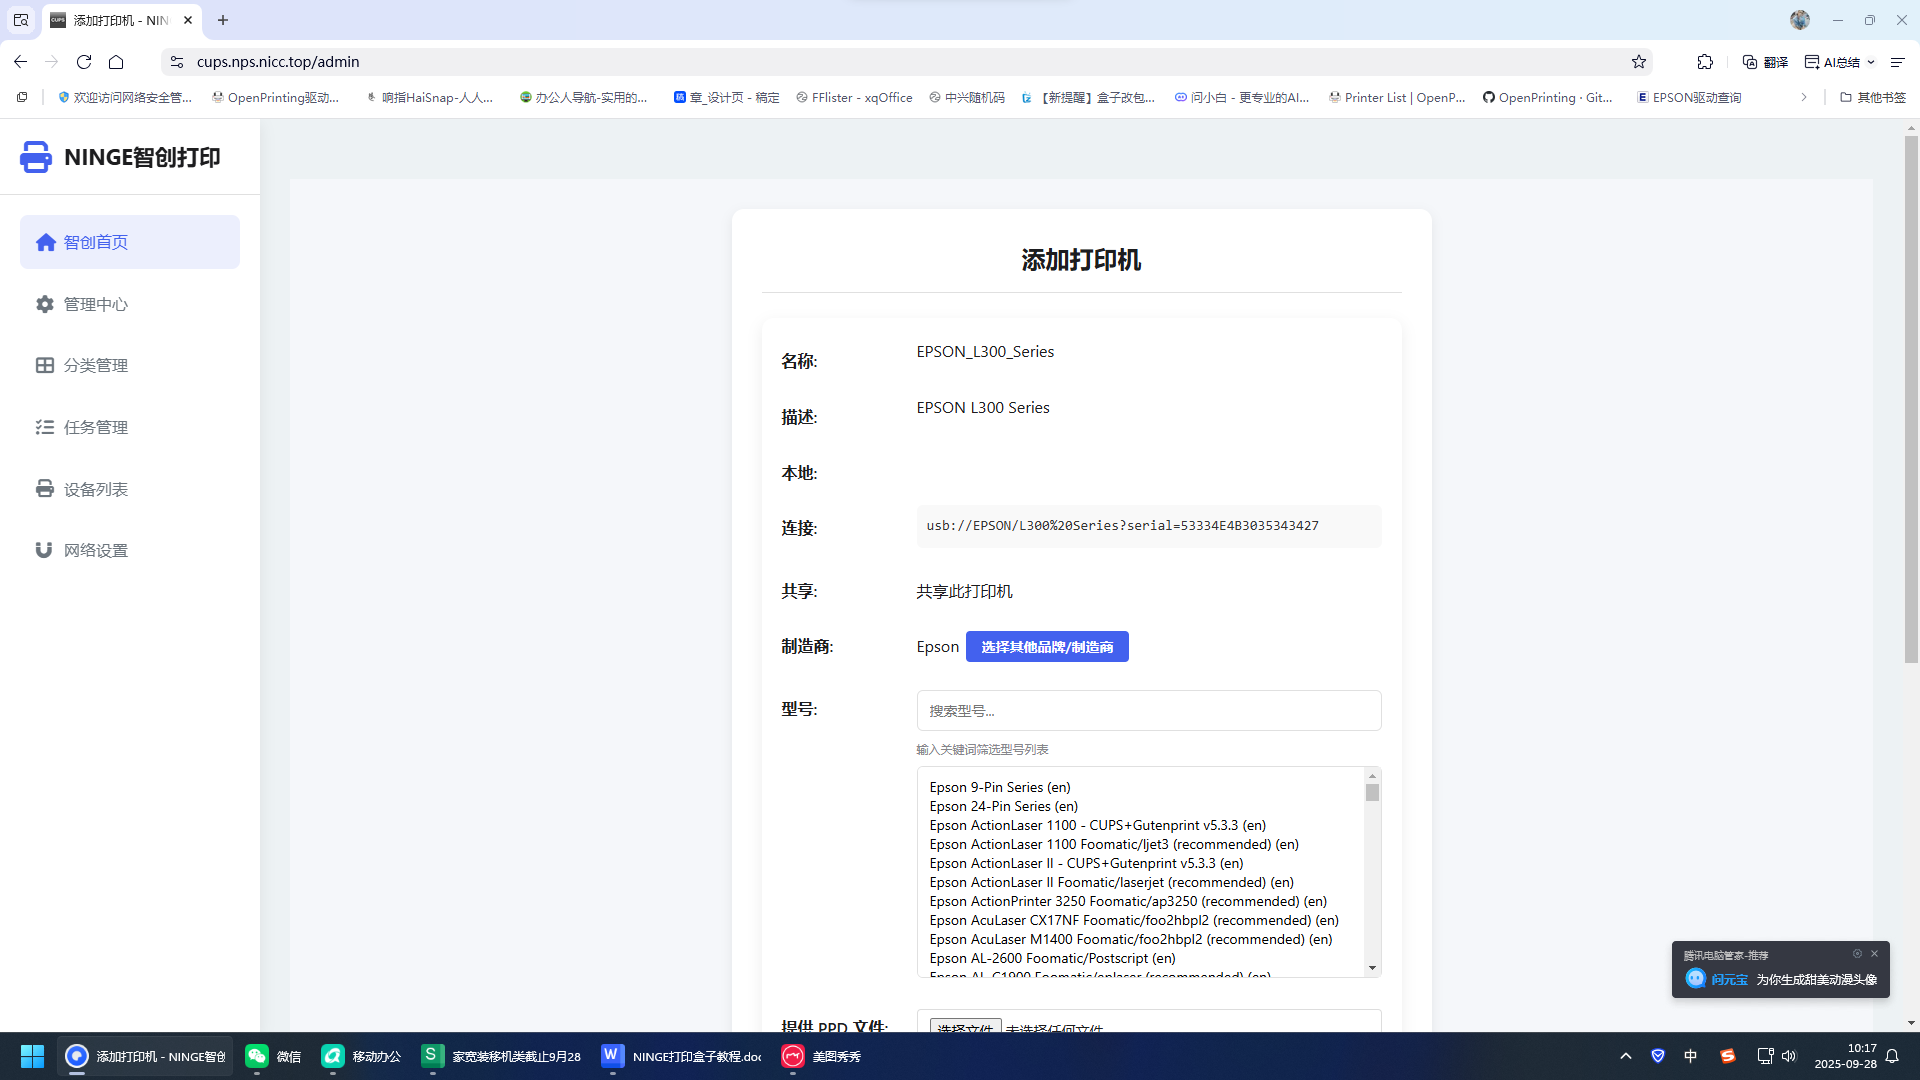Click the 选择文件 PPD file button
The width and height of the screenshot is (1920, 1080).
coord(965,1027)
